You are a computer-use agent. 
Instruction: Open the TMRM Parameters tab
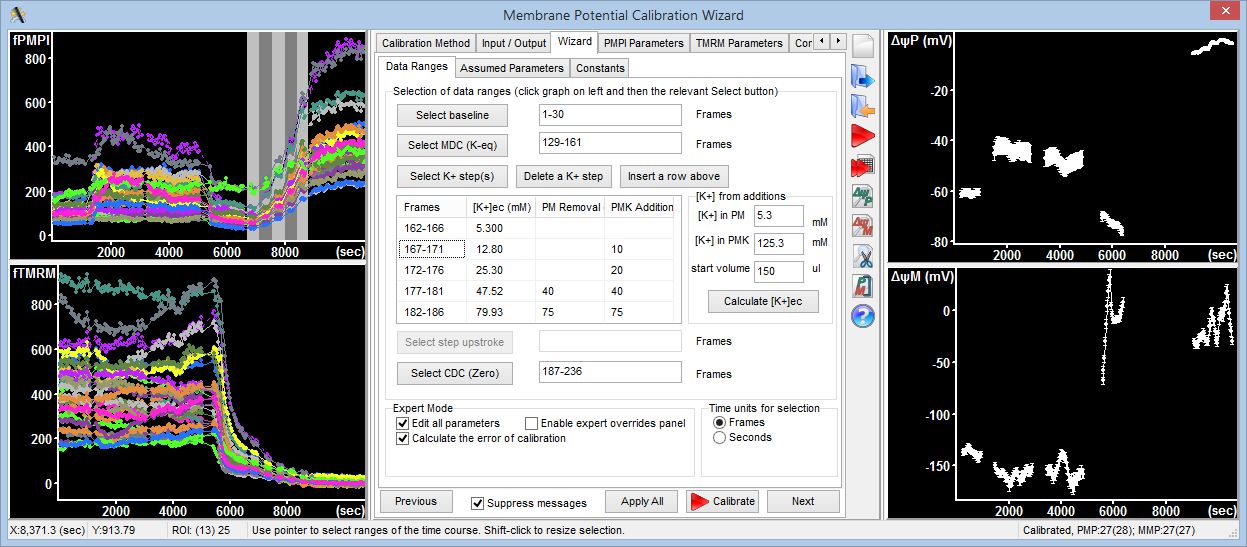click(739, 43)
